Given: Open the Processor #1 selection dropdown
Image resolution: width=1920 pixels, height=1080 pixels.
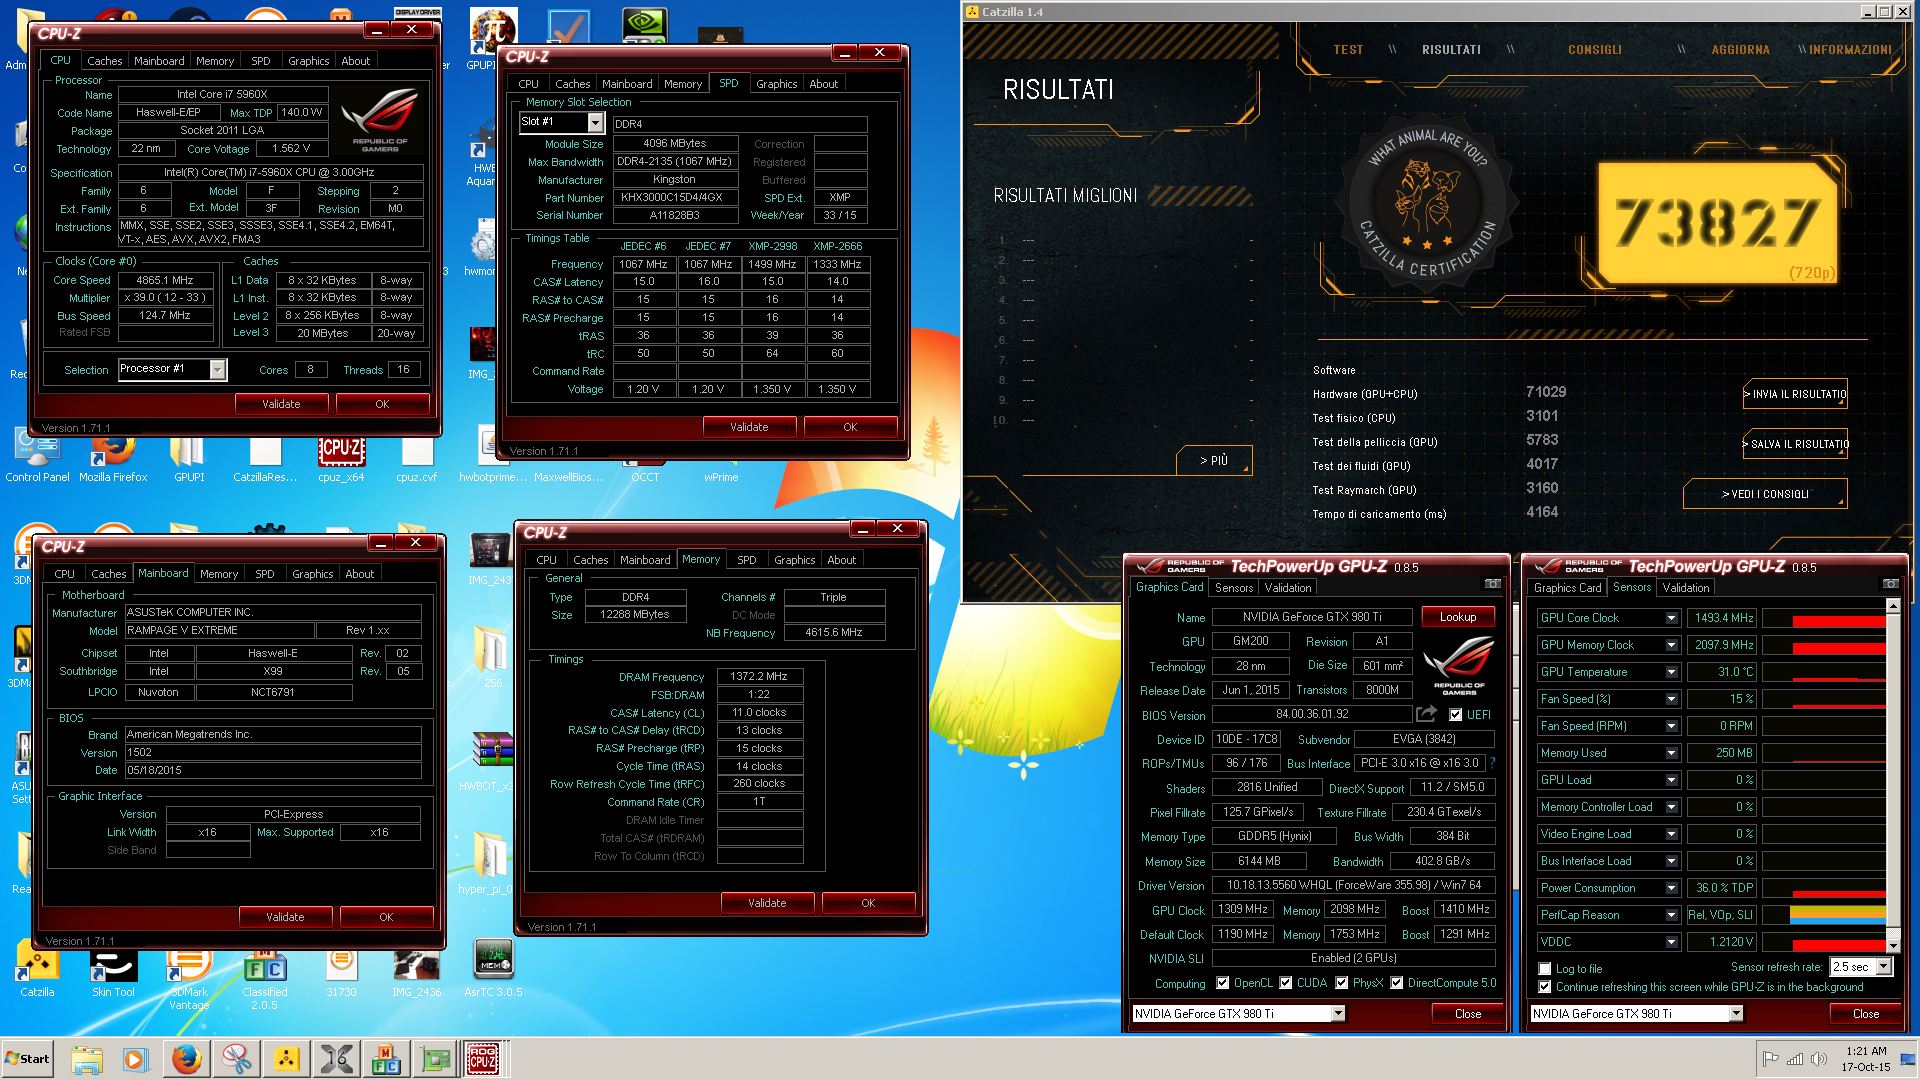Looking at the screenshot, I should click(x=217, y=369).
